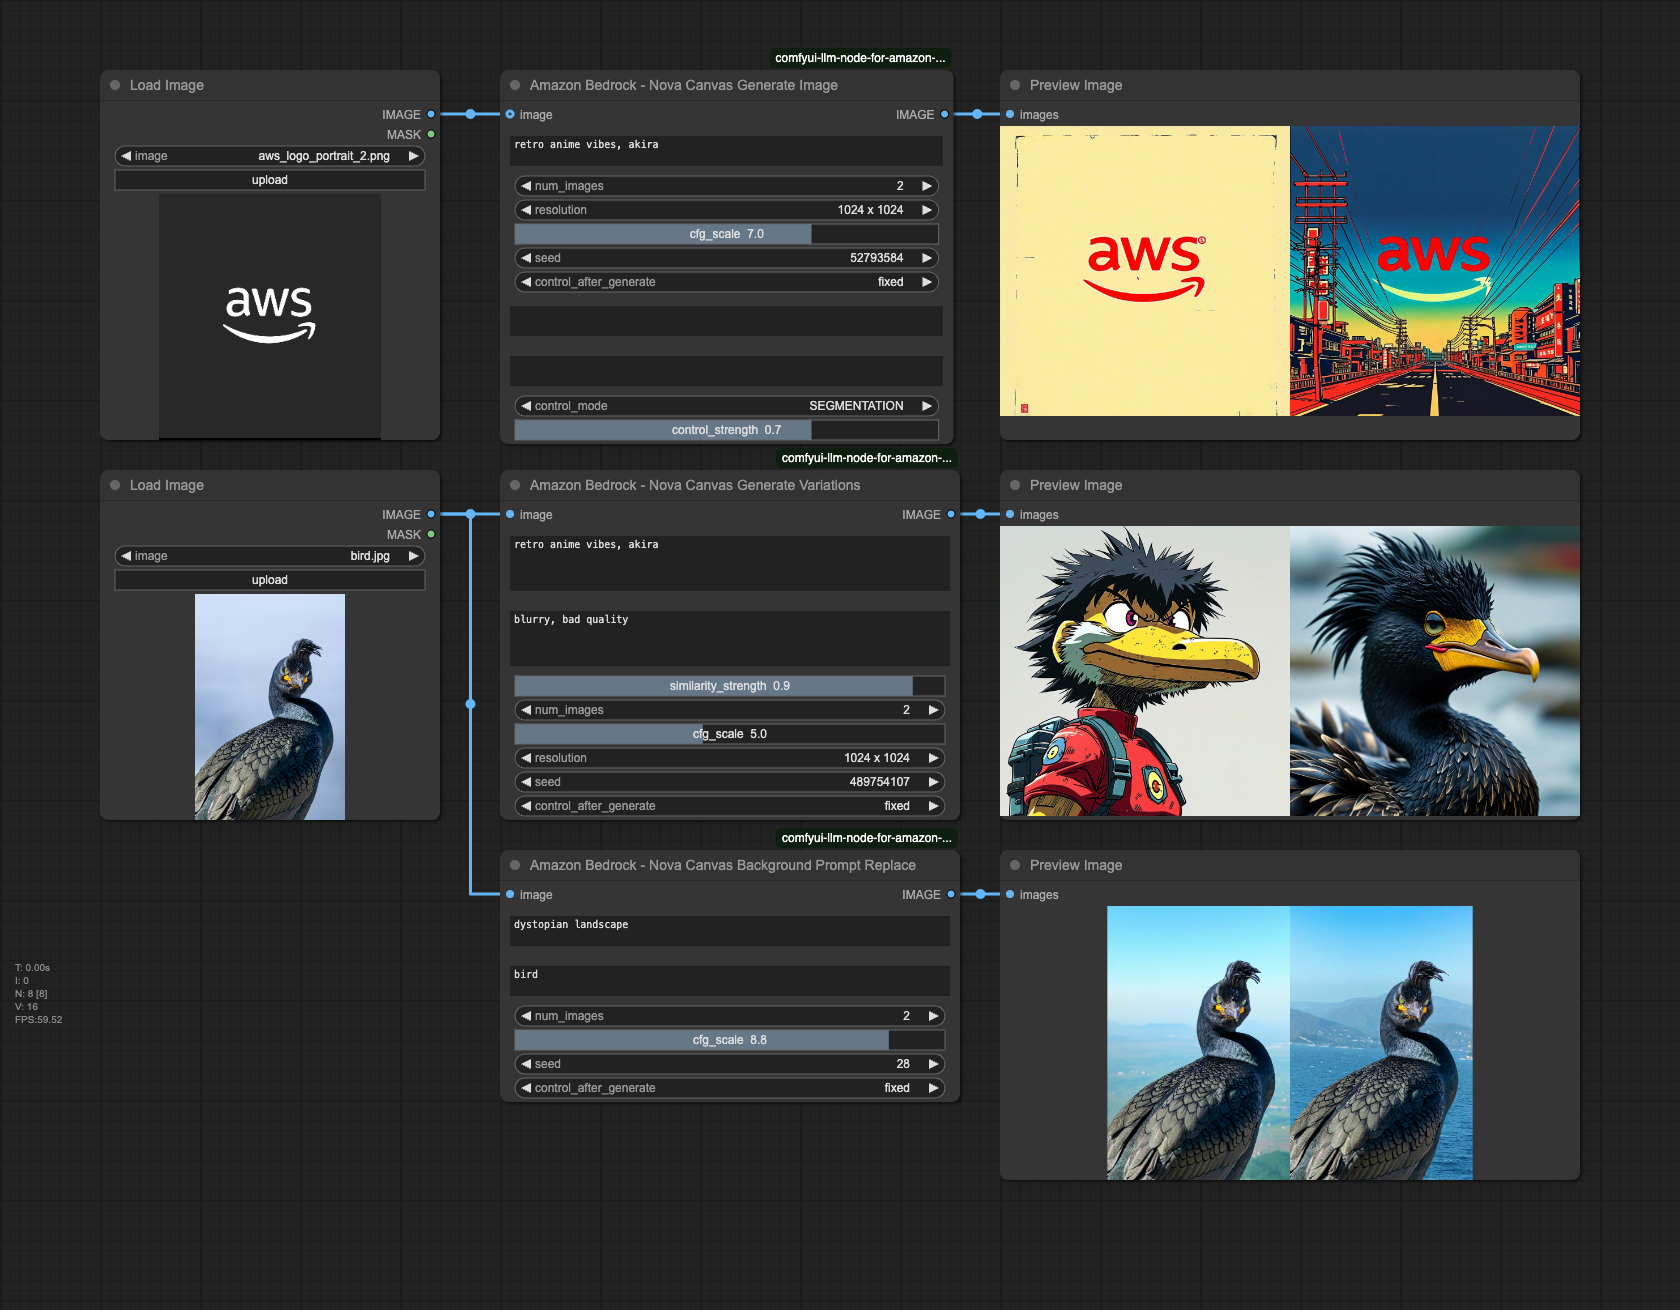Collapse the bird.jpg Load Image node dot

pyautogui.click(x=115, y=485)
